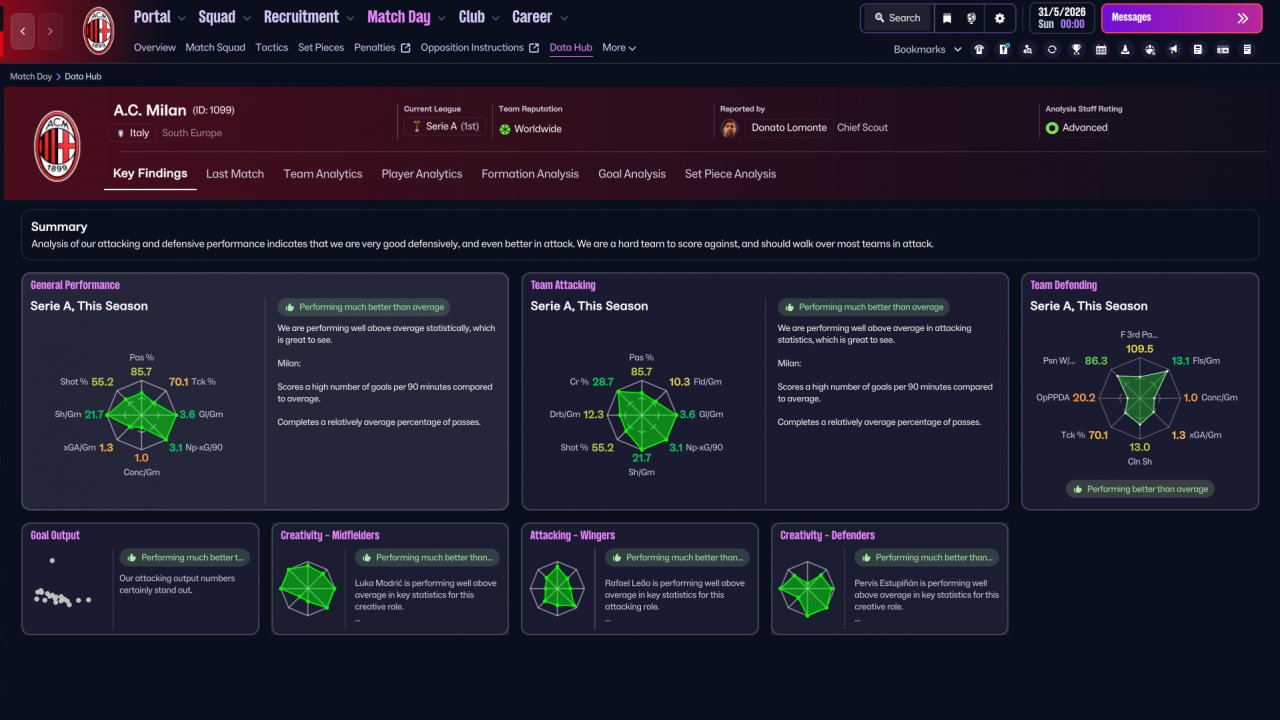
Task: Go back with the left arrow button
Action: pyautogui.click(x=23, y=31)
